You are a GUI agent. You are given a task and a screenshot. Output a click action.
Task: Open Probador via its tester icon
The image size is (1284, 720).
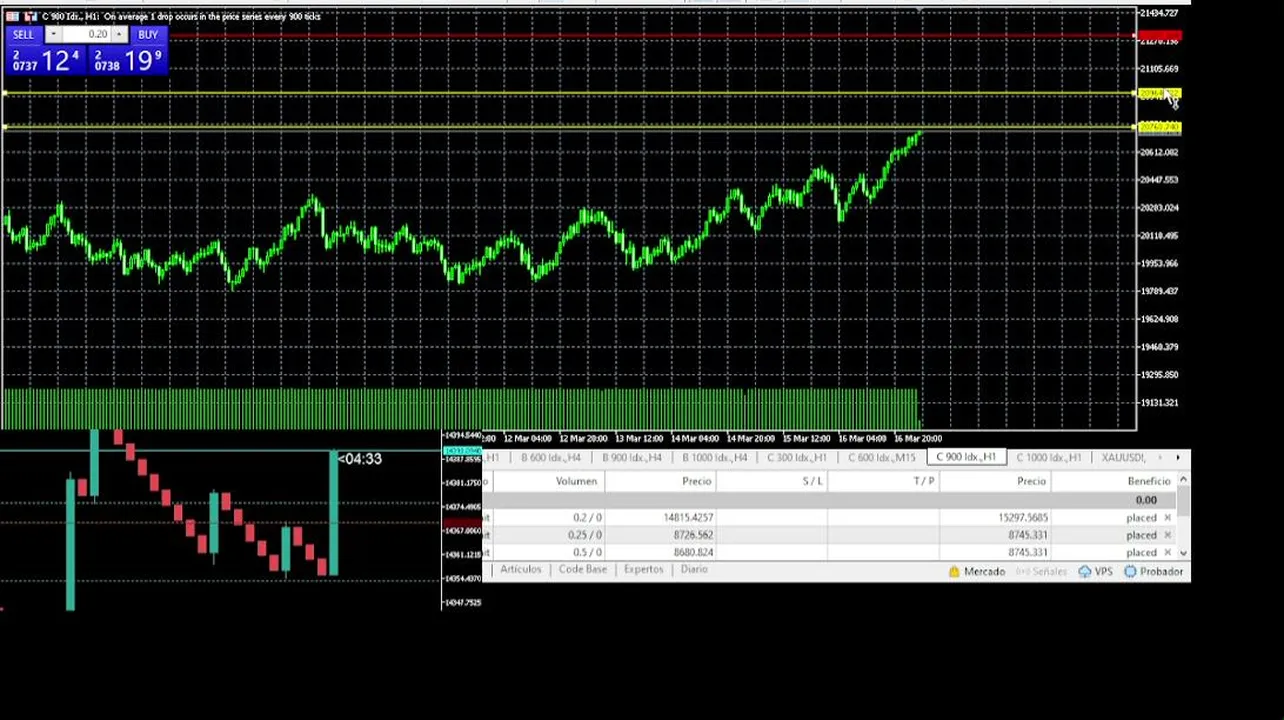1130,572
